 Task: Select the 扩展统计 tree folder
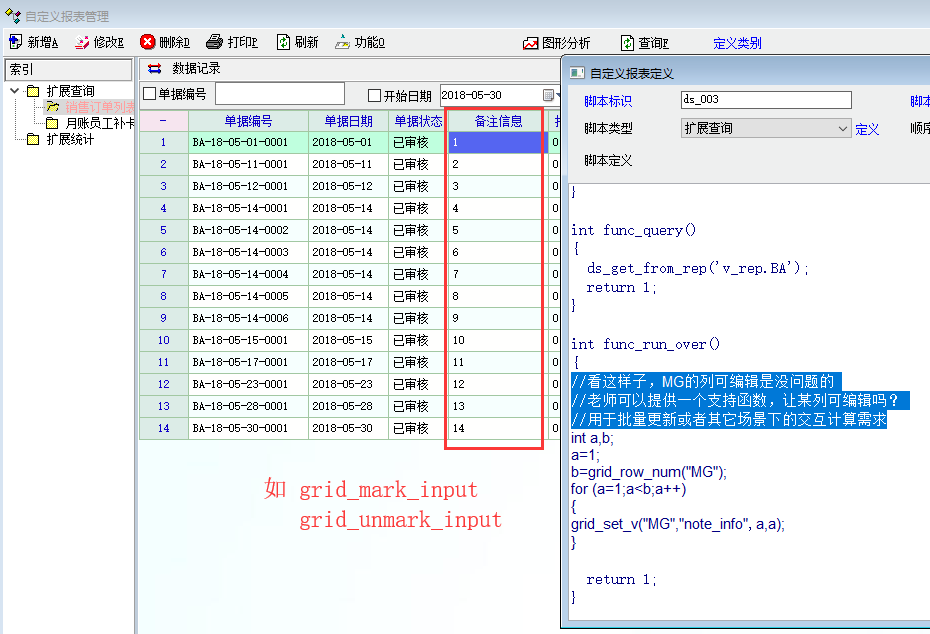(70, 139)
